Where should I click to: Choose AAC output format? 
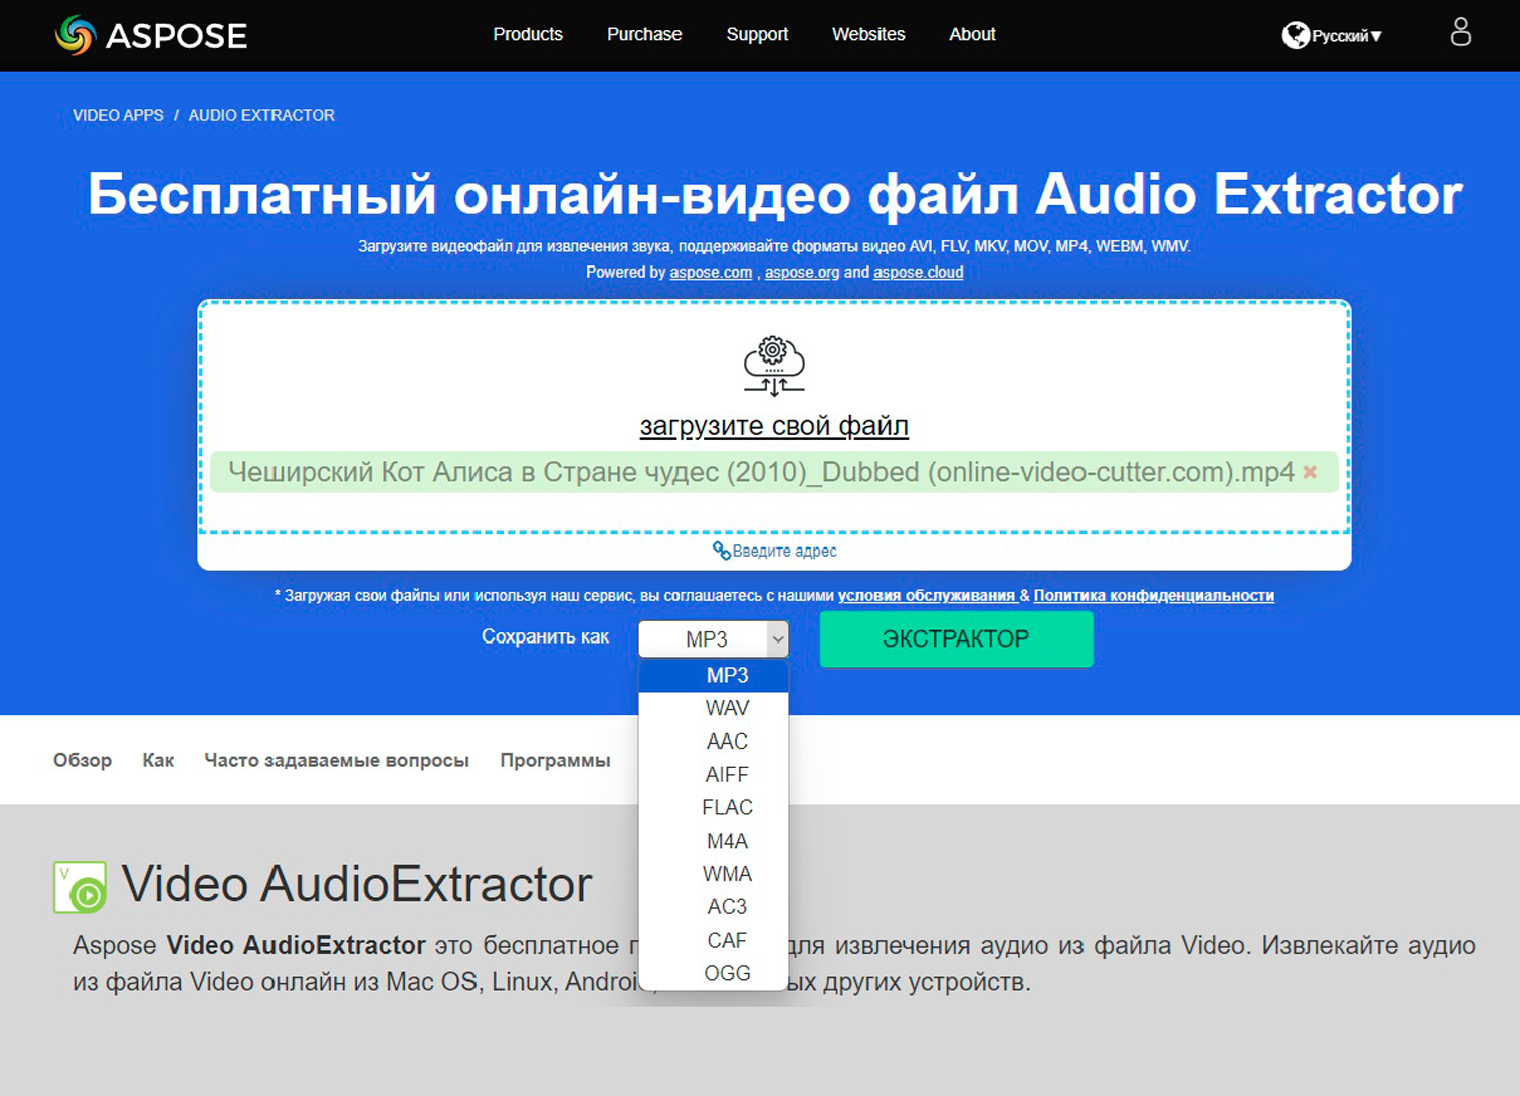point(713,741)
